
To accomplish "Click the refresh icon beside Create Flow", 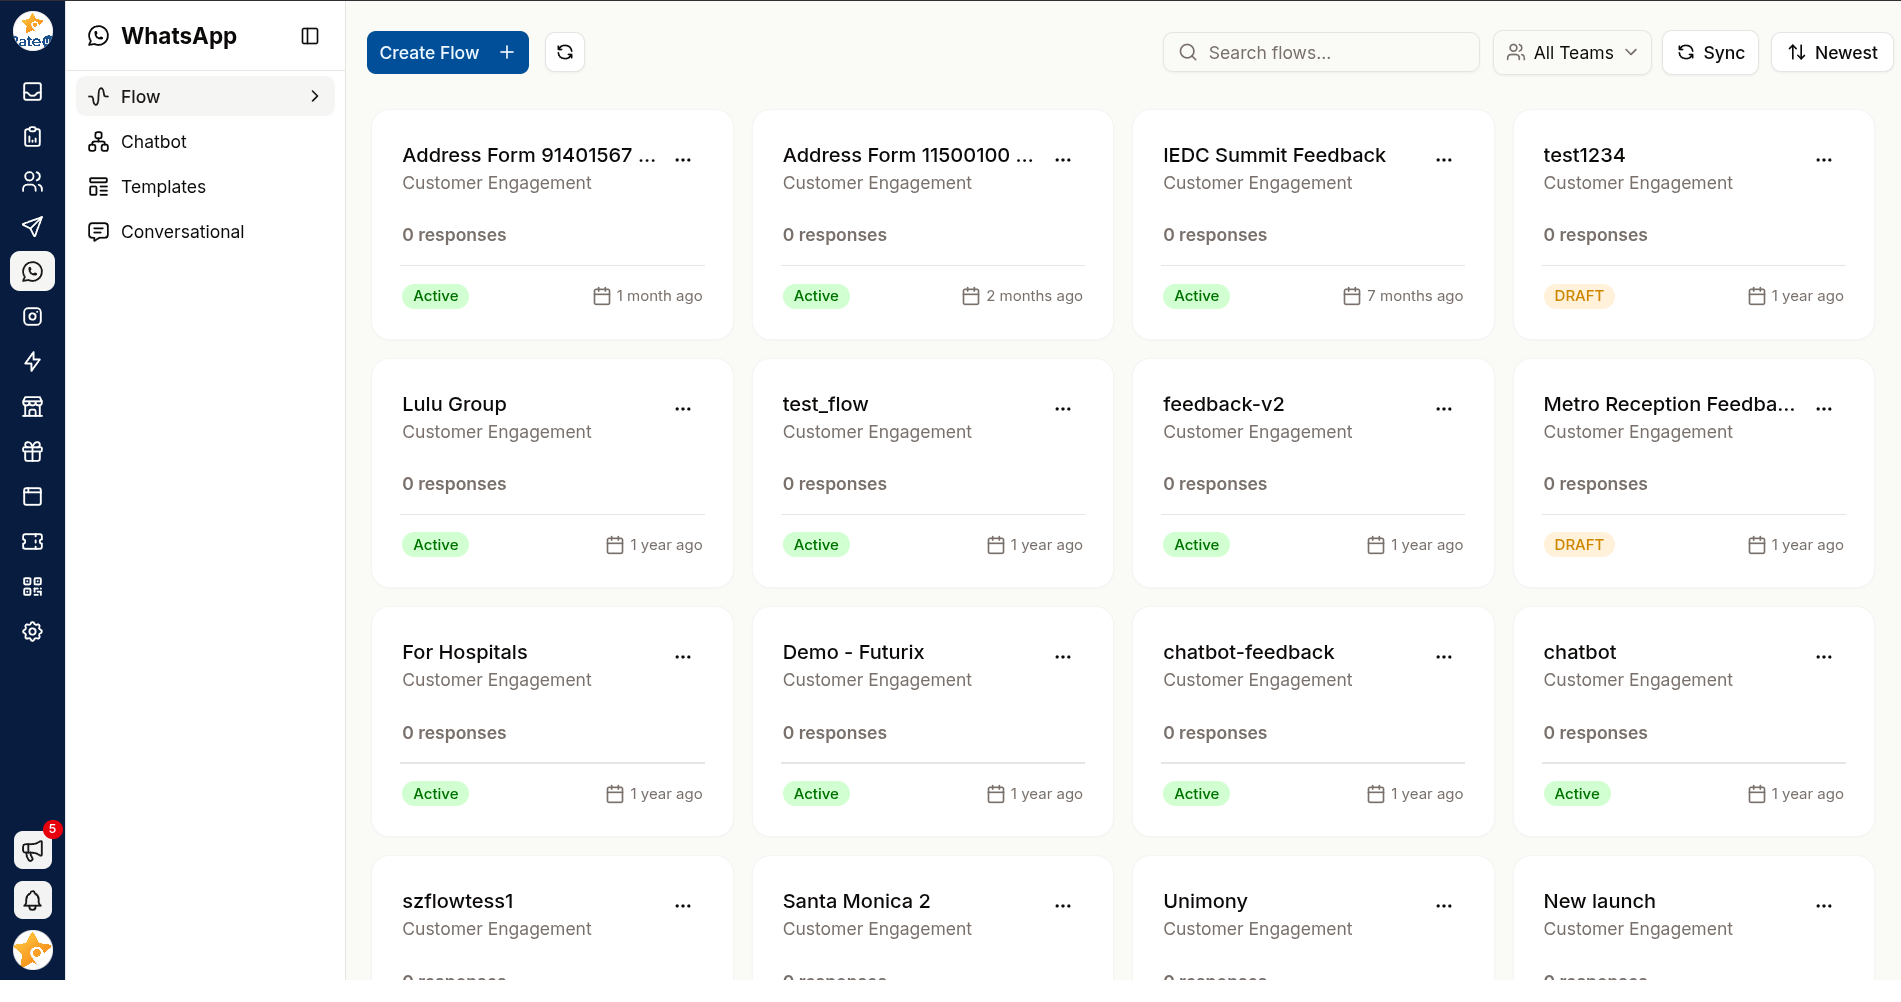I will pos(565,53).
